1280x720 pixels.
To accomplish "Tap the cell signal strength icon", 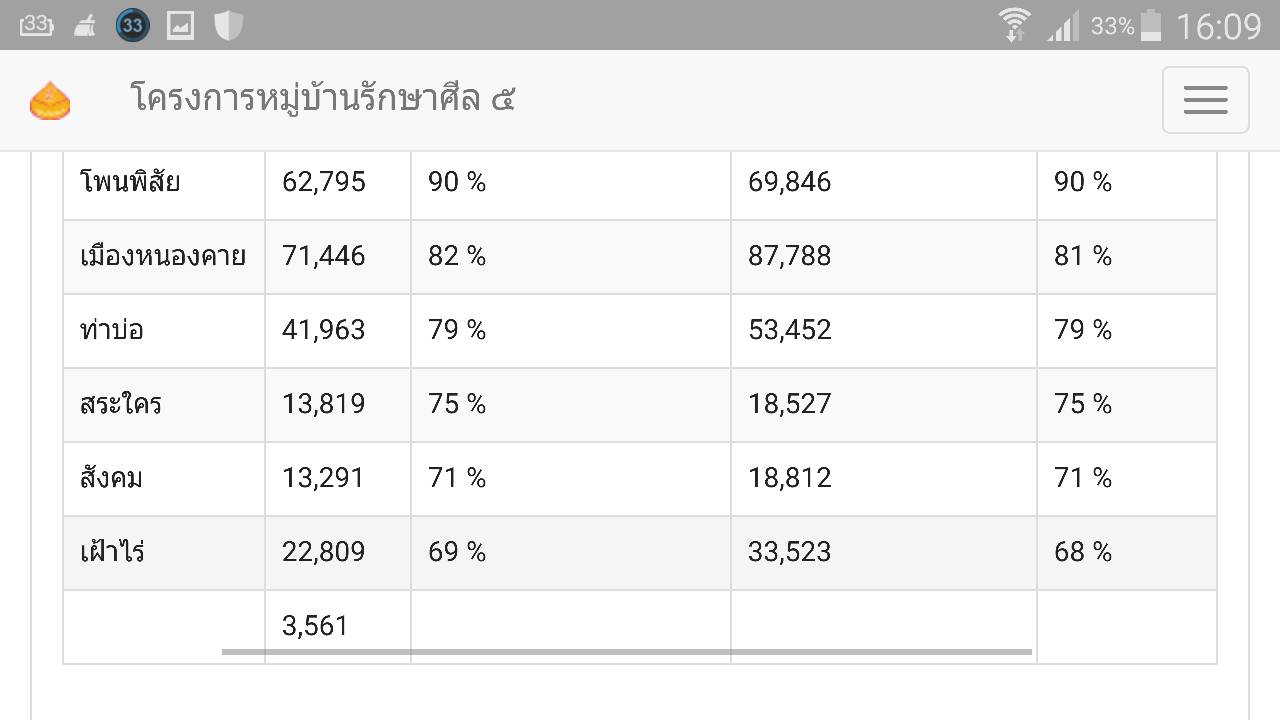I will pyautogui.click(x=1063, y=26).
